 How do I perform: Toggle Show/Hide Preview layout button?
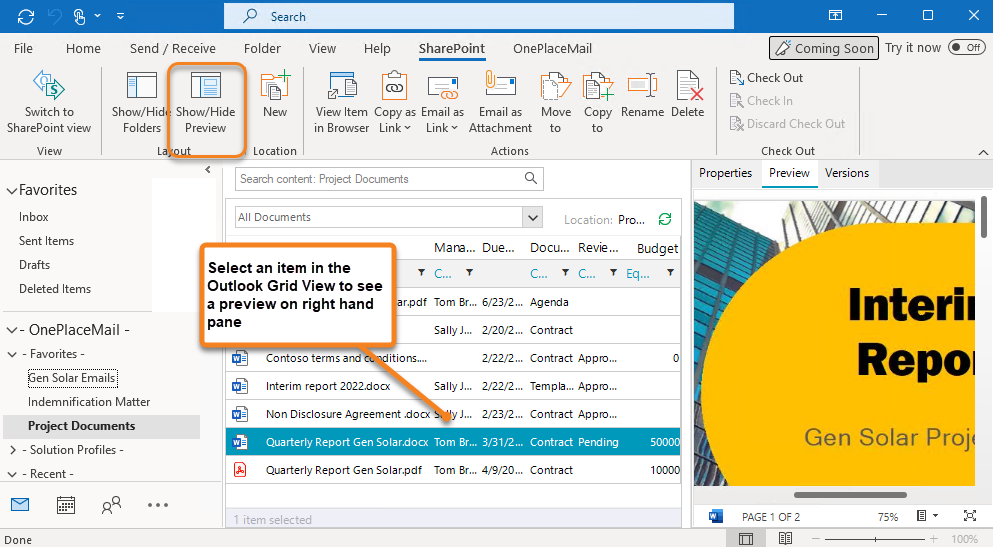pos(205,103)
